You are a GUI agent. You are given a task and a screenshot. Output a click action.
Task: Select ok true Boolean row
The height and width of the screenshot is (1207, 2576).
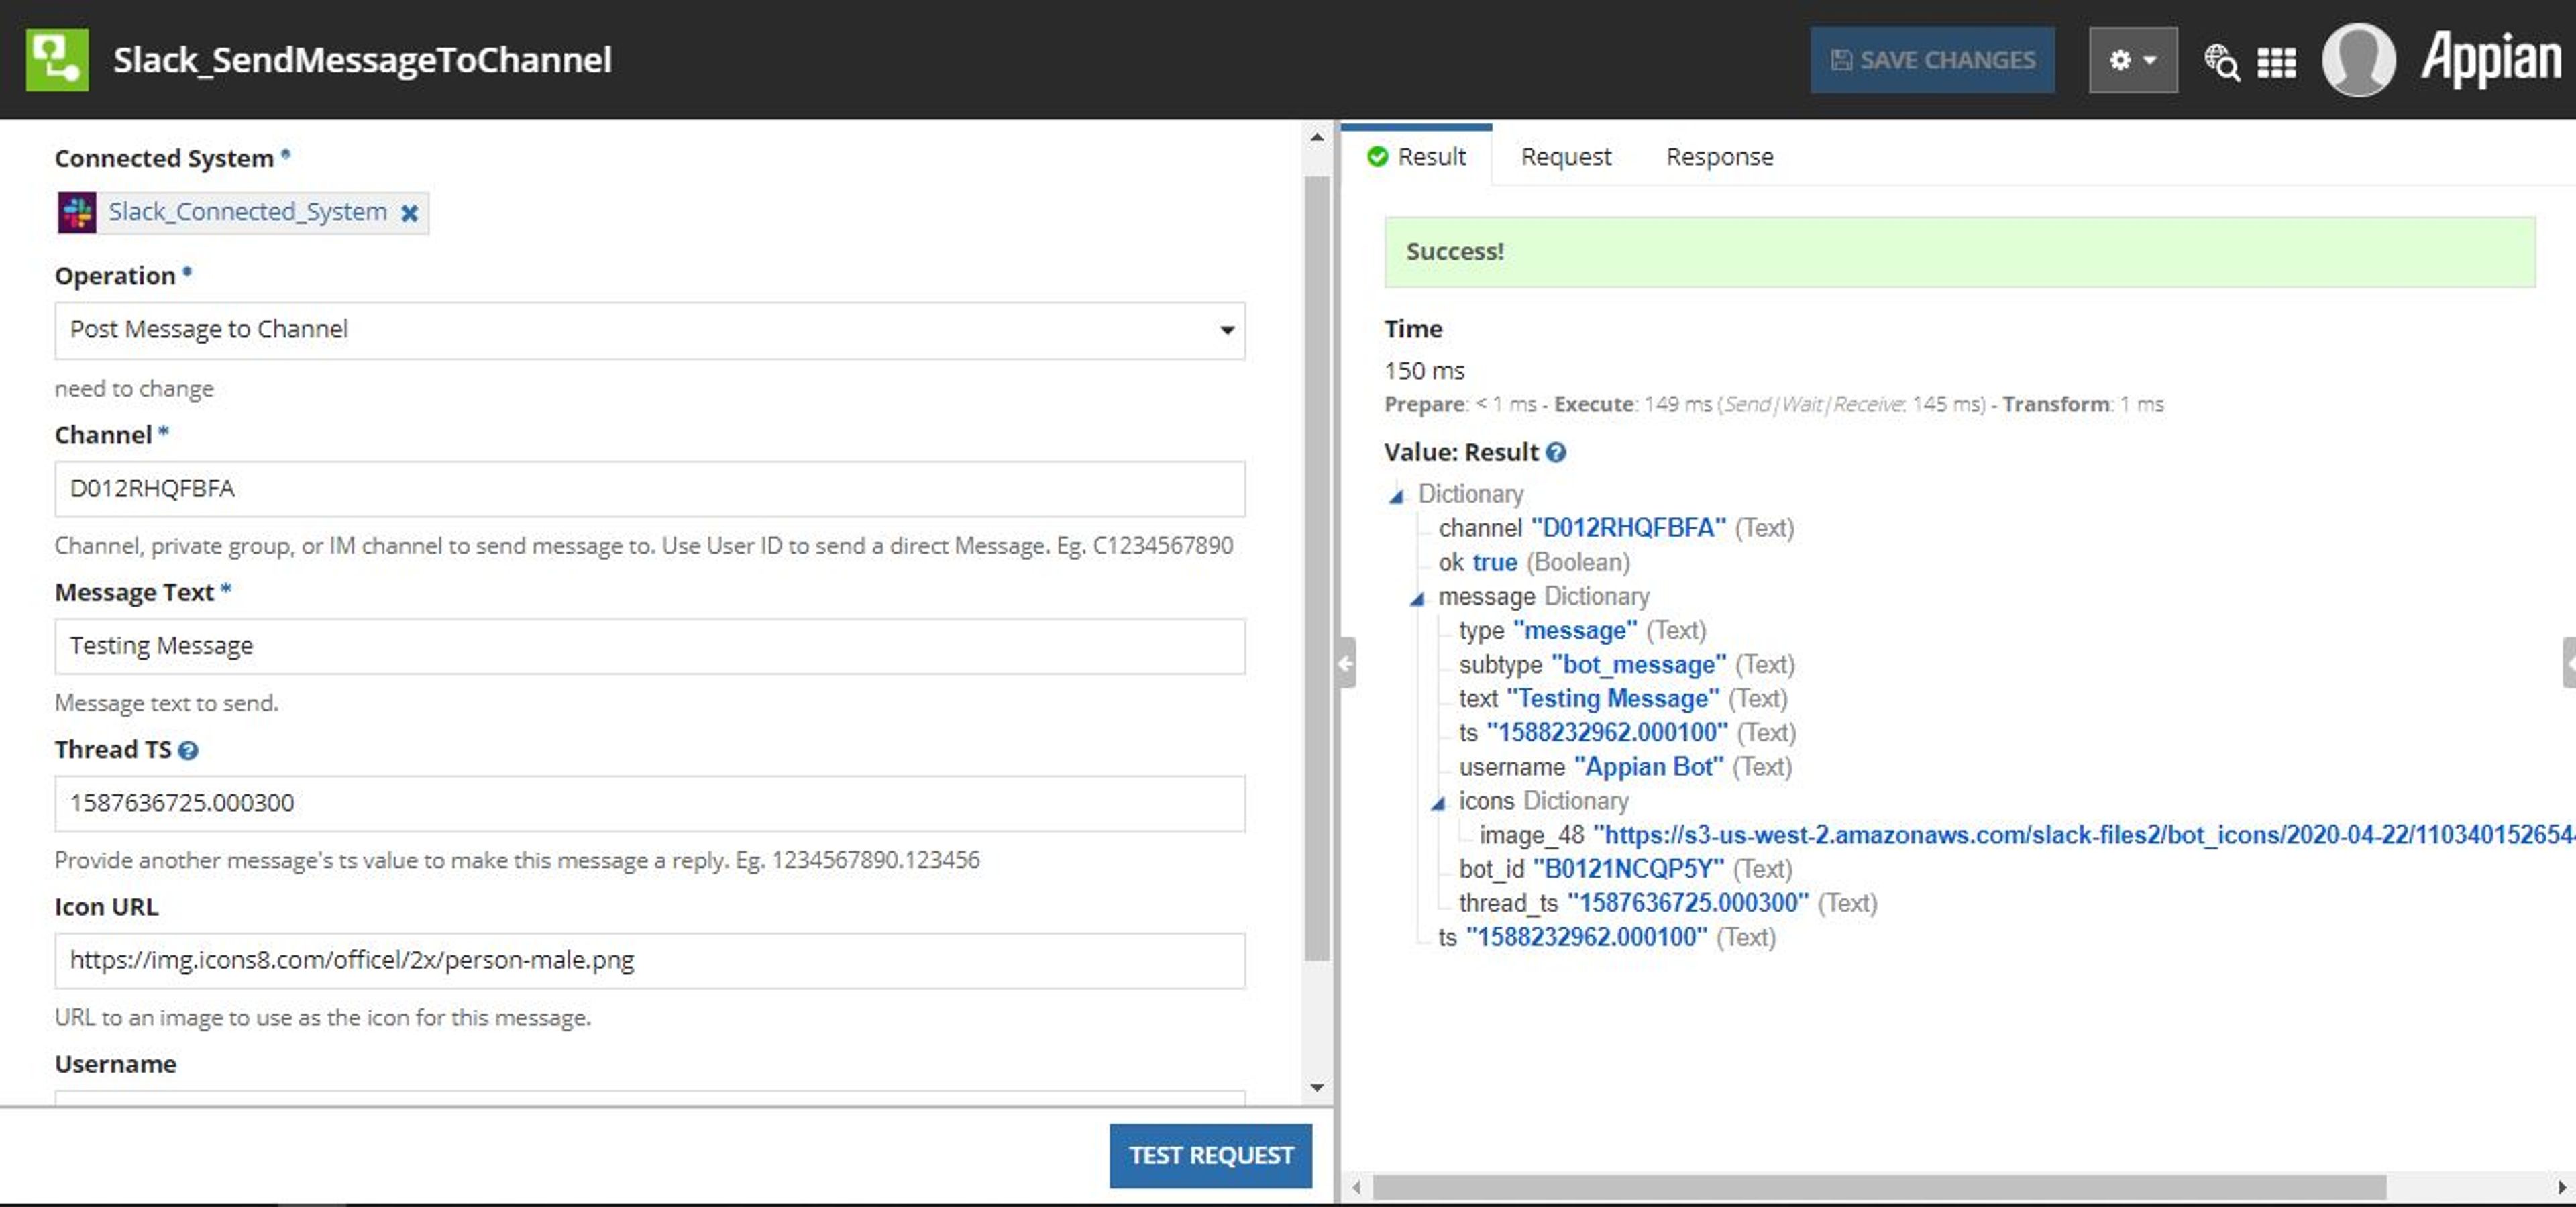coord(1534,562)
